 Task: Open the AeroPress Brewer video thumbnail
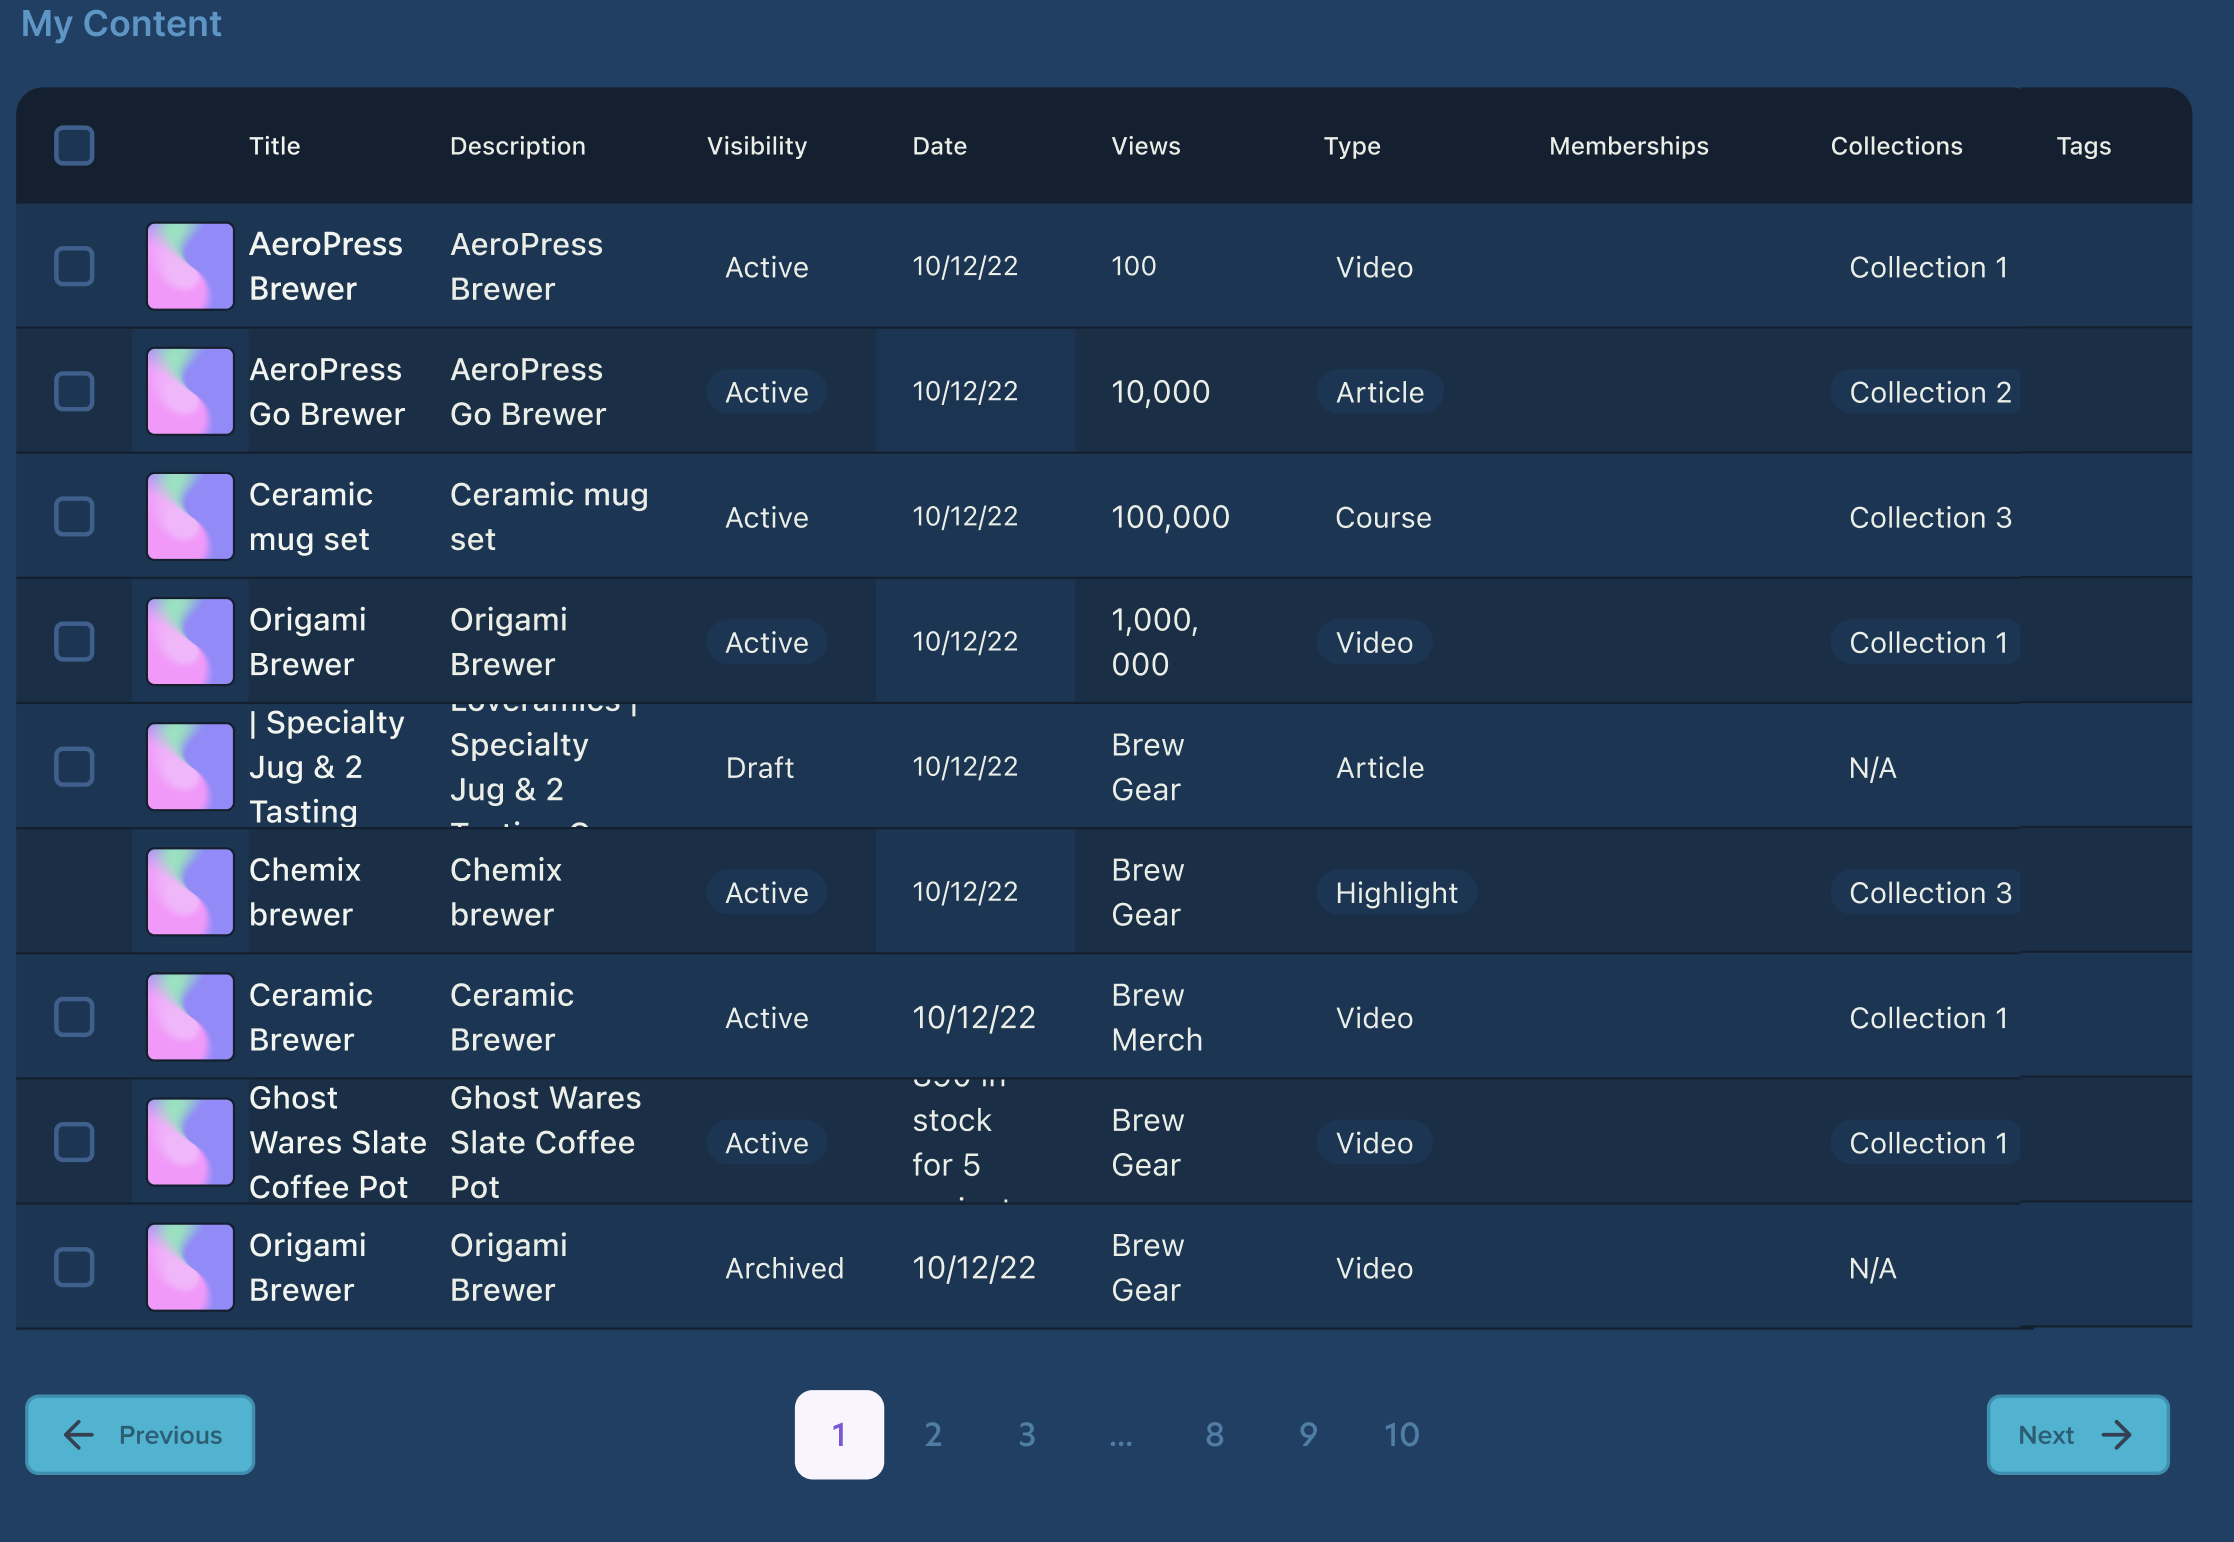click(x=190, y=266)
